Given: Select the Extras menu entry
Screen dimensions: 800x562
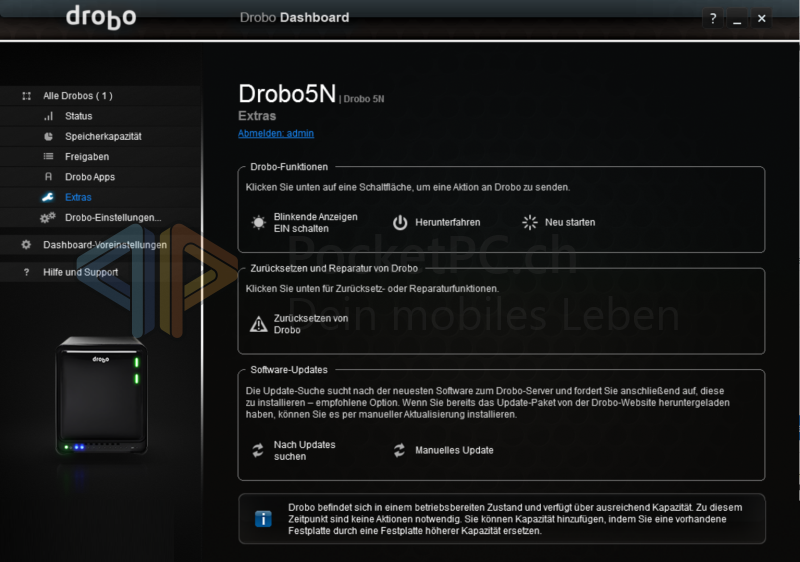Looking at the screenshot, I should pos(101,197).
